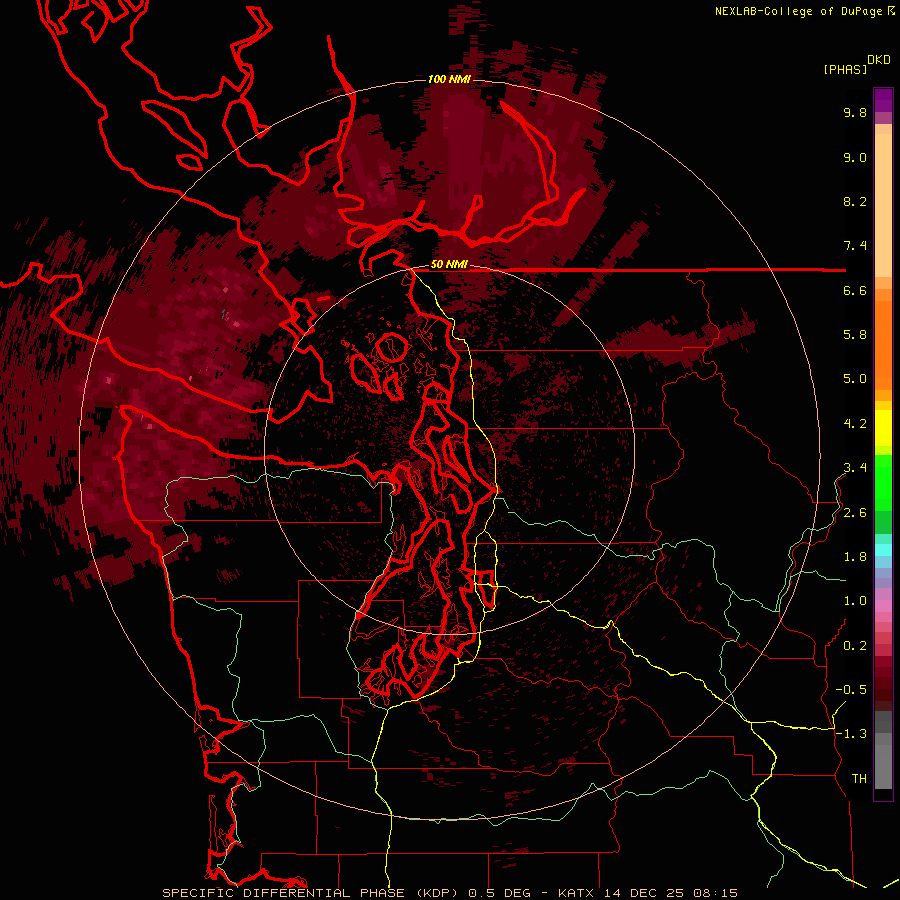Screen dimensions: 900x900
Task: Click the 2.6 value on color scale
Action: (x=855, y=513)
